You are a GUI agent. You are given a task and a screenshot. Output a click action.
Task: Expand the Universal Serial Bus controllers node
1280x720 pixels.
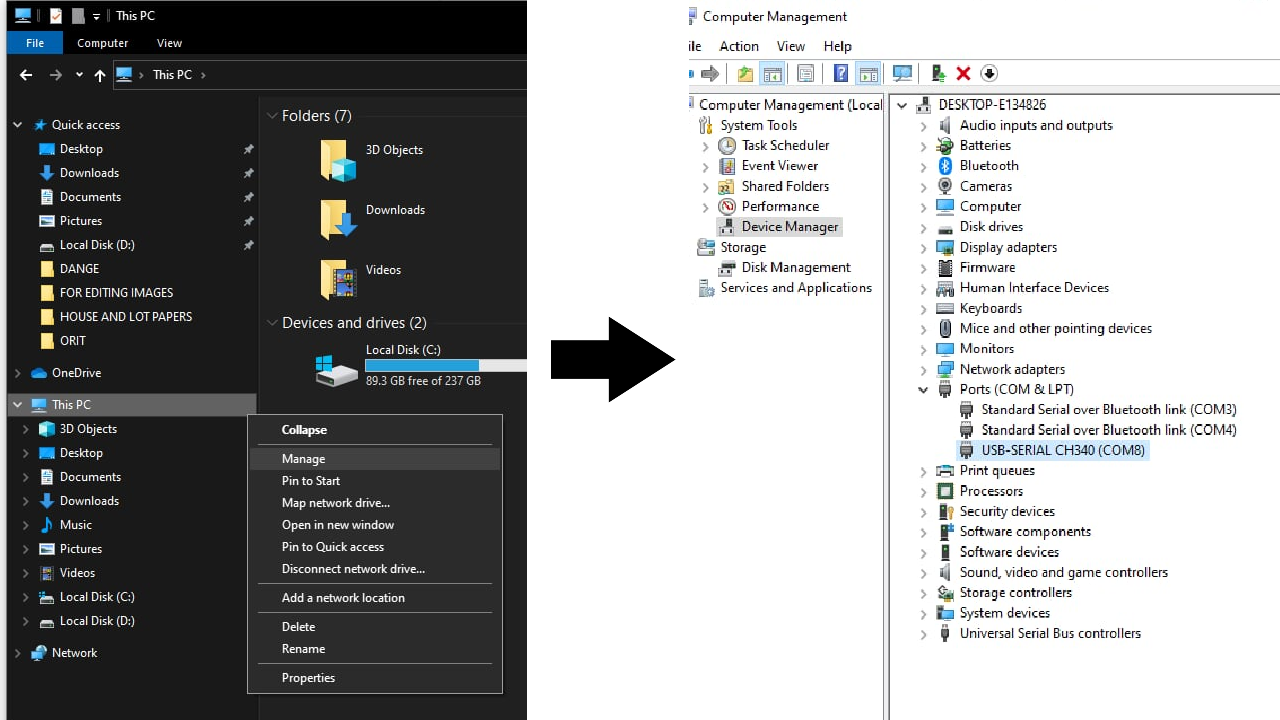(x=923, y=633)
